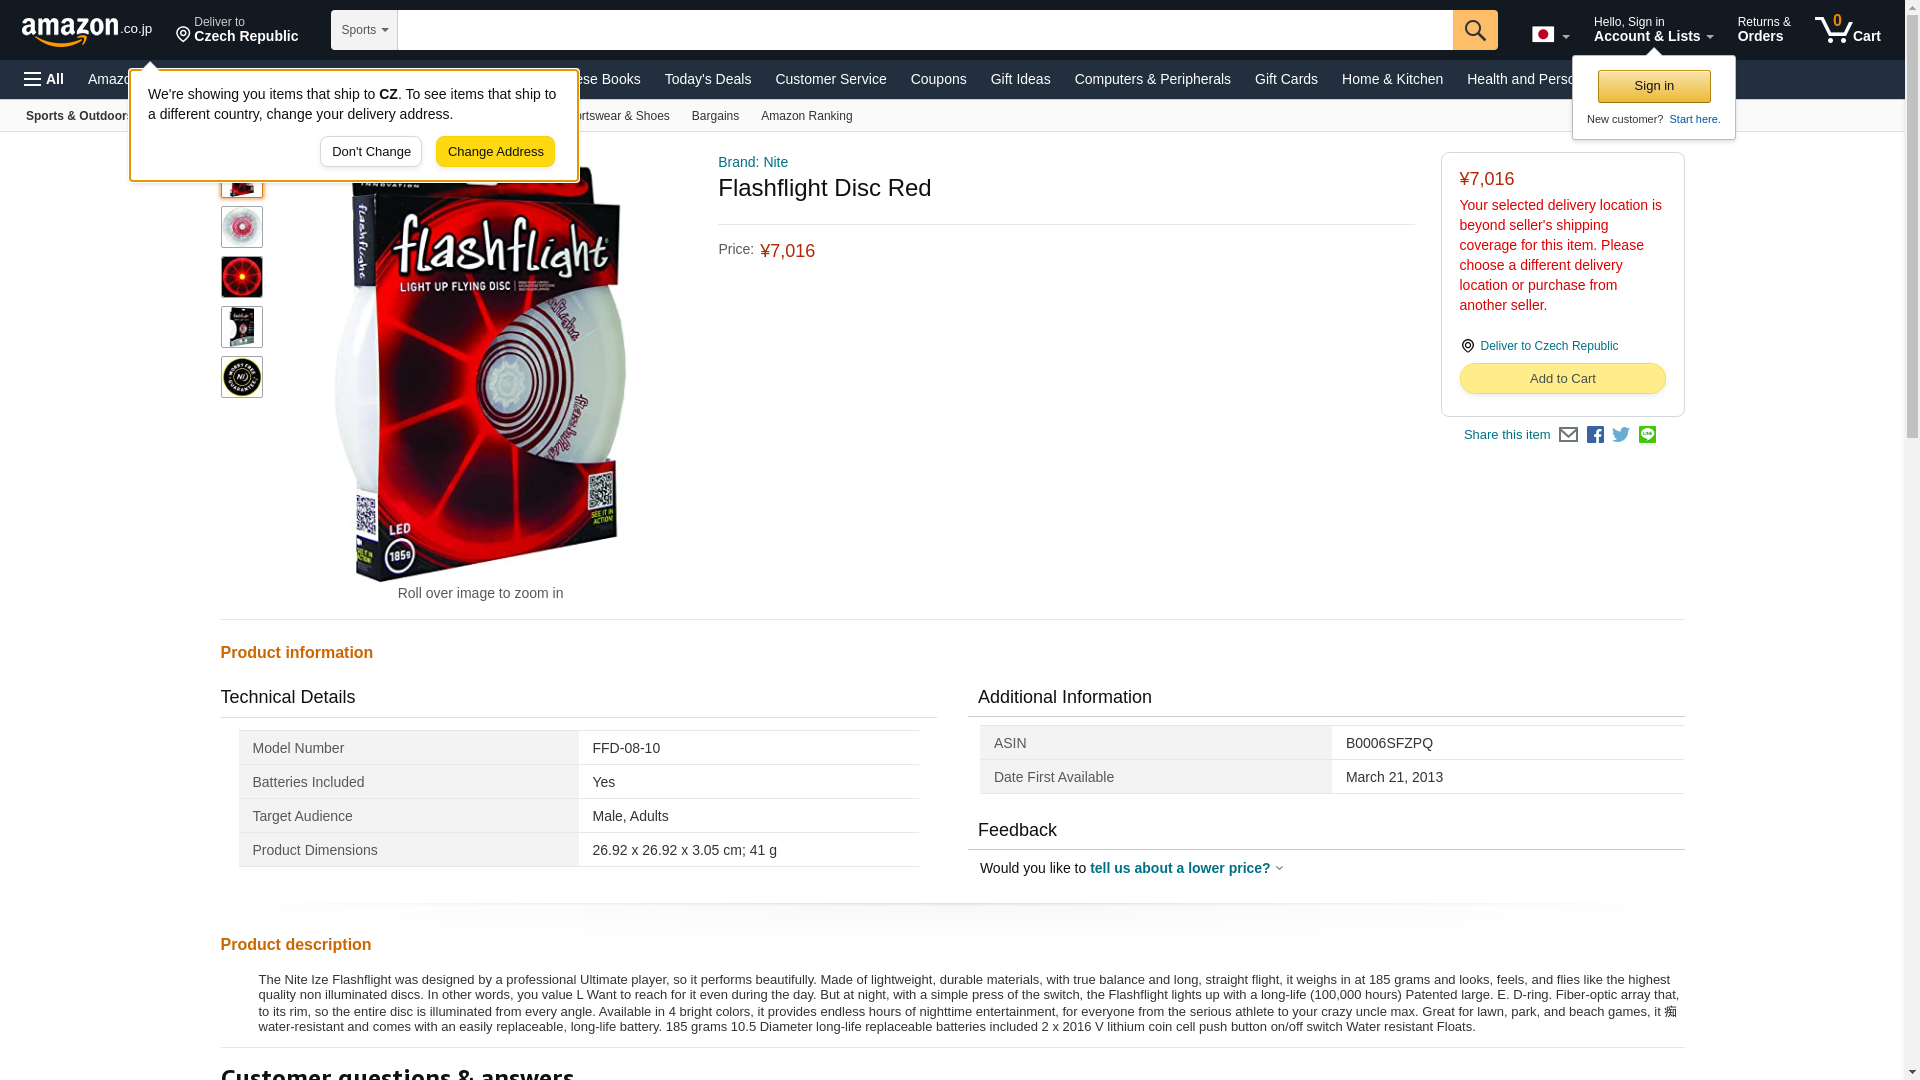The height and width of the screenshot is (1080, 1920).
Task: Click the Change Address button
Action: click(495, 152)
